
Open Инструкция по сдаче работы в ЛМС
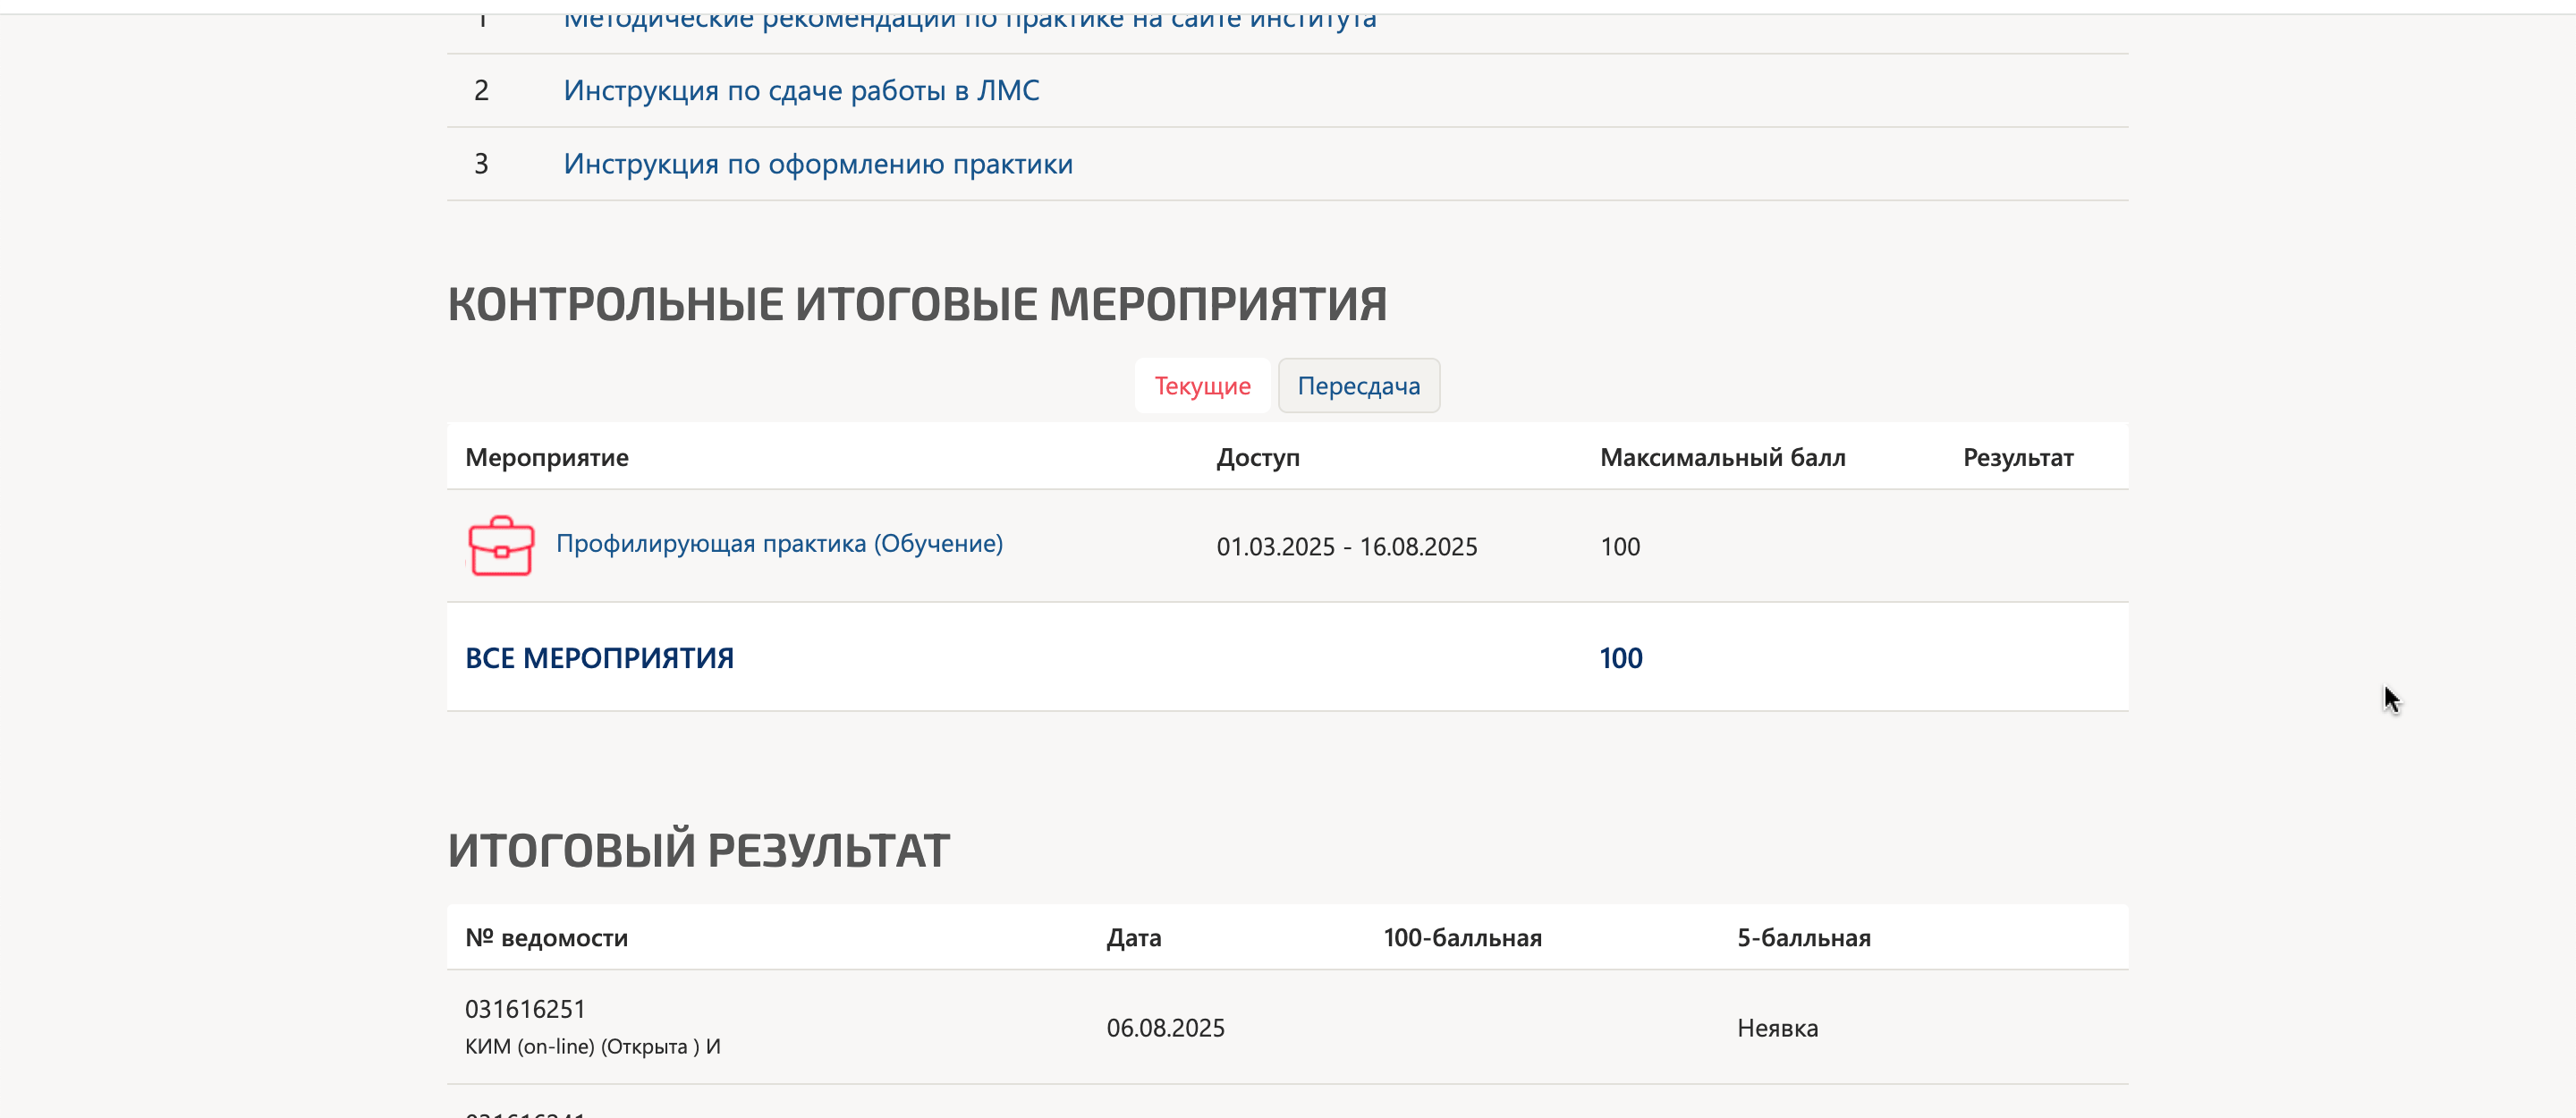(801, 91)
